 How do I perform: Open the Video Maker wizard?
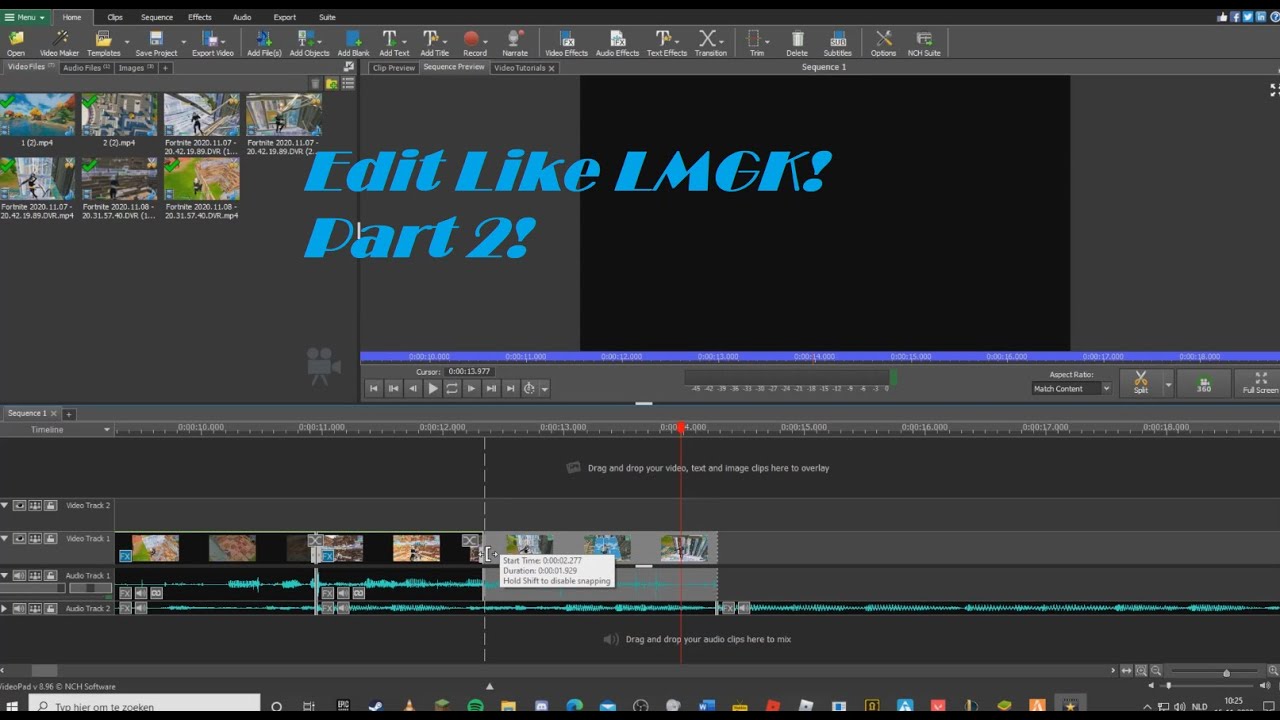tap(59, 43)
